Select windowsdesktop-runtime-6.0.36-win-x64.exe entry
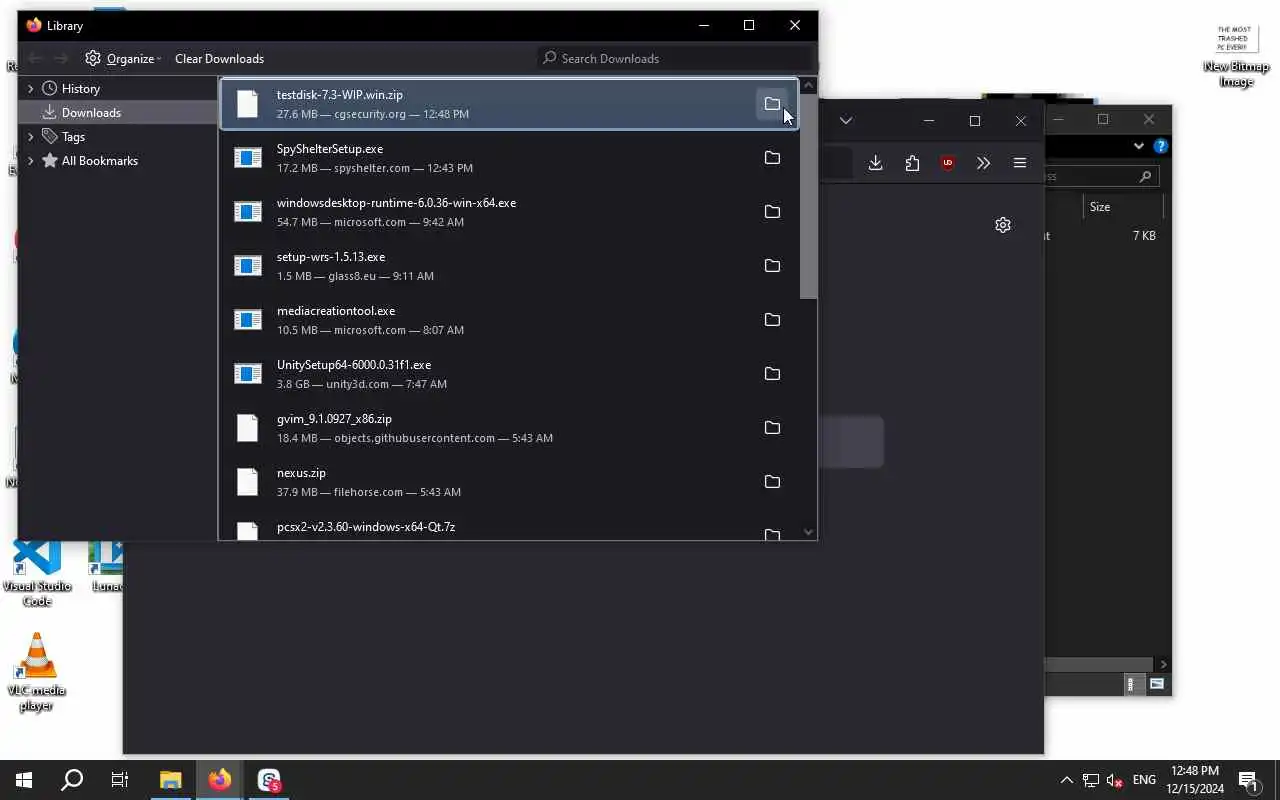Image resolution: width=1280 pixels, height=800 pixels. [x=509, y=212]
